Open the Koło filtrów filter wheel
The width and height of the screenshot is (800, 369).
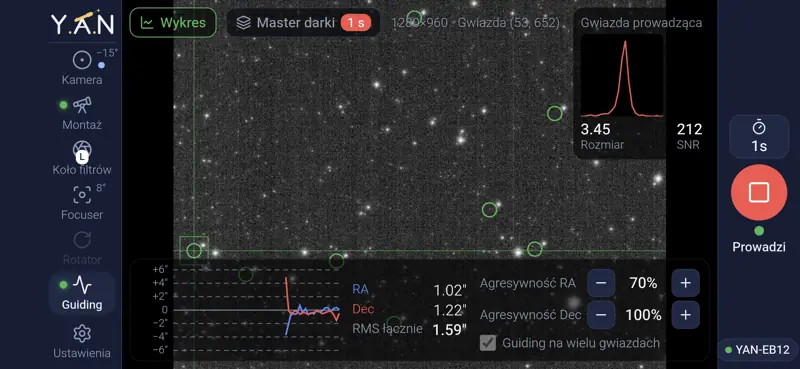click(x=82, y=158)
